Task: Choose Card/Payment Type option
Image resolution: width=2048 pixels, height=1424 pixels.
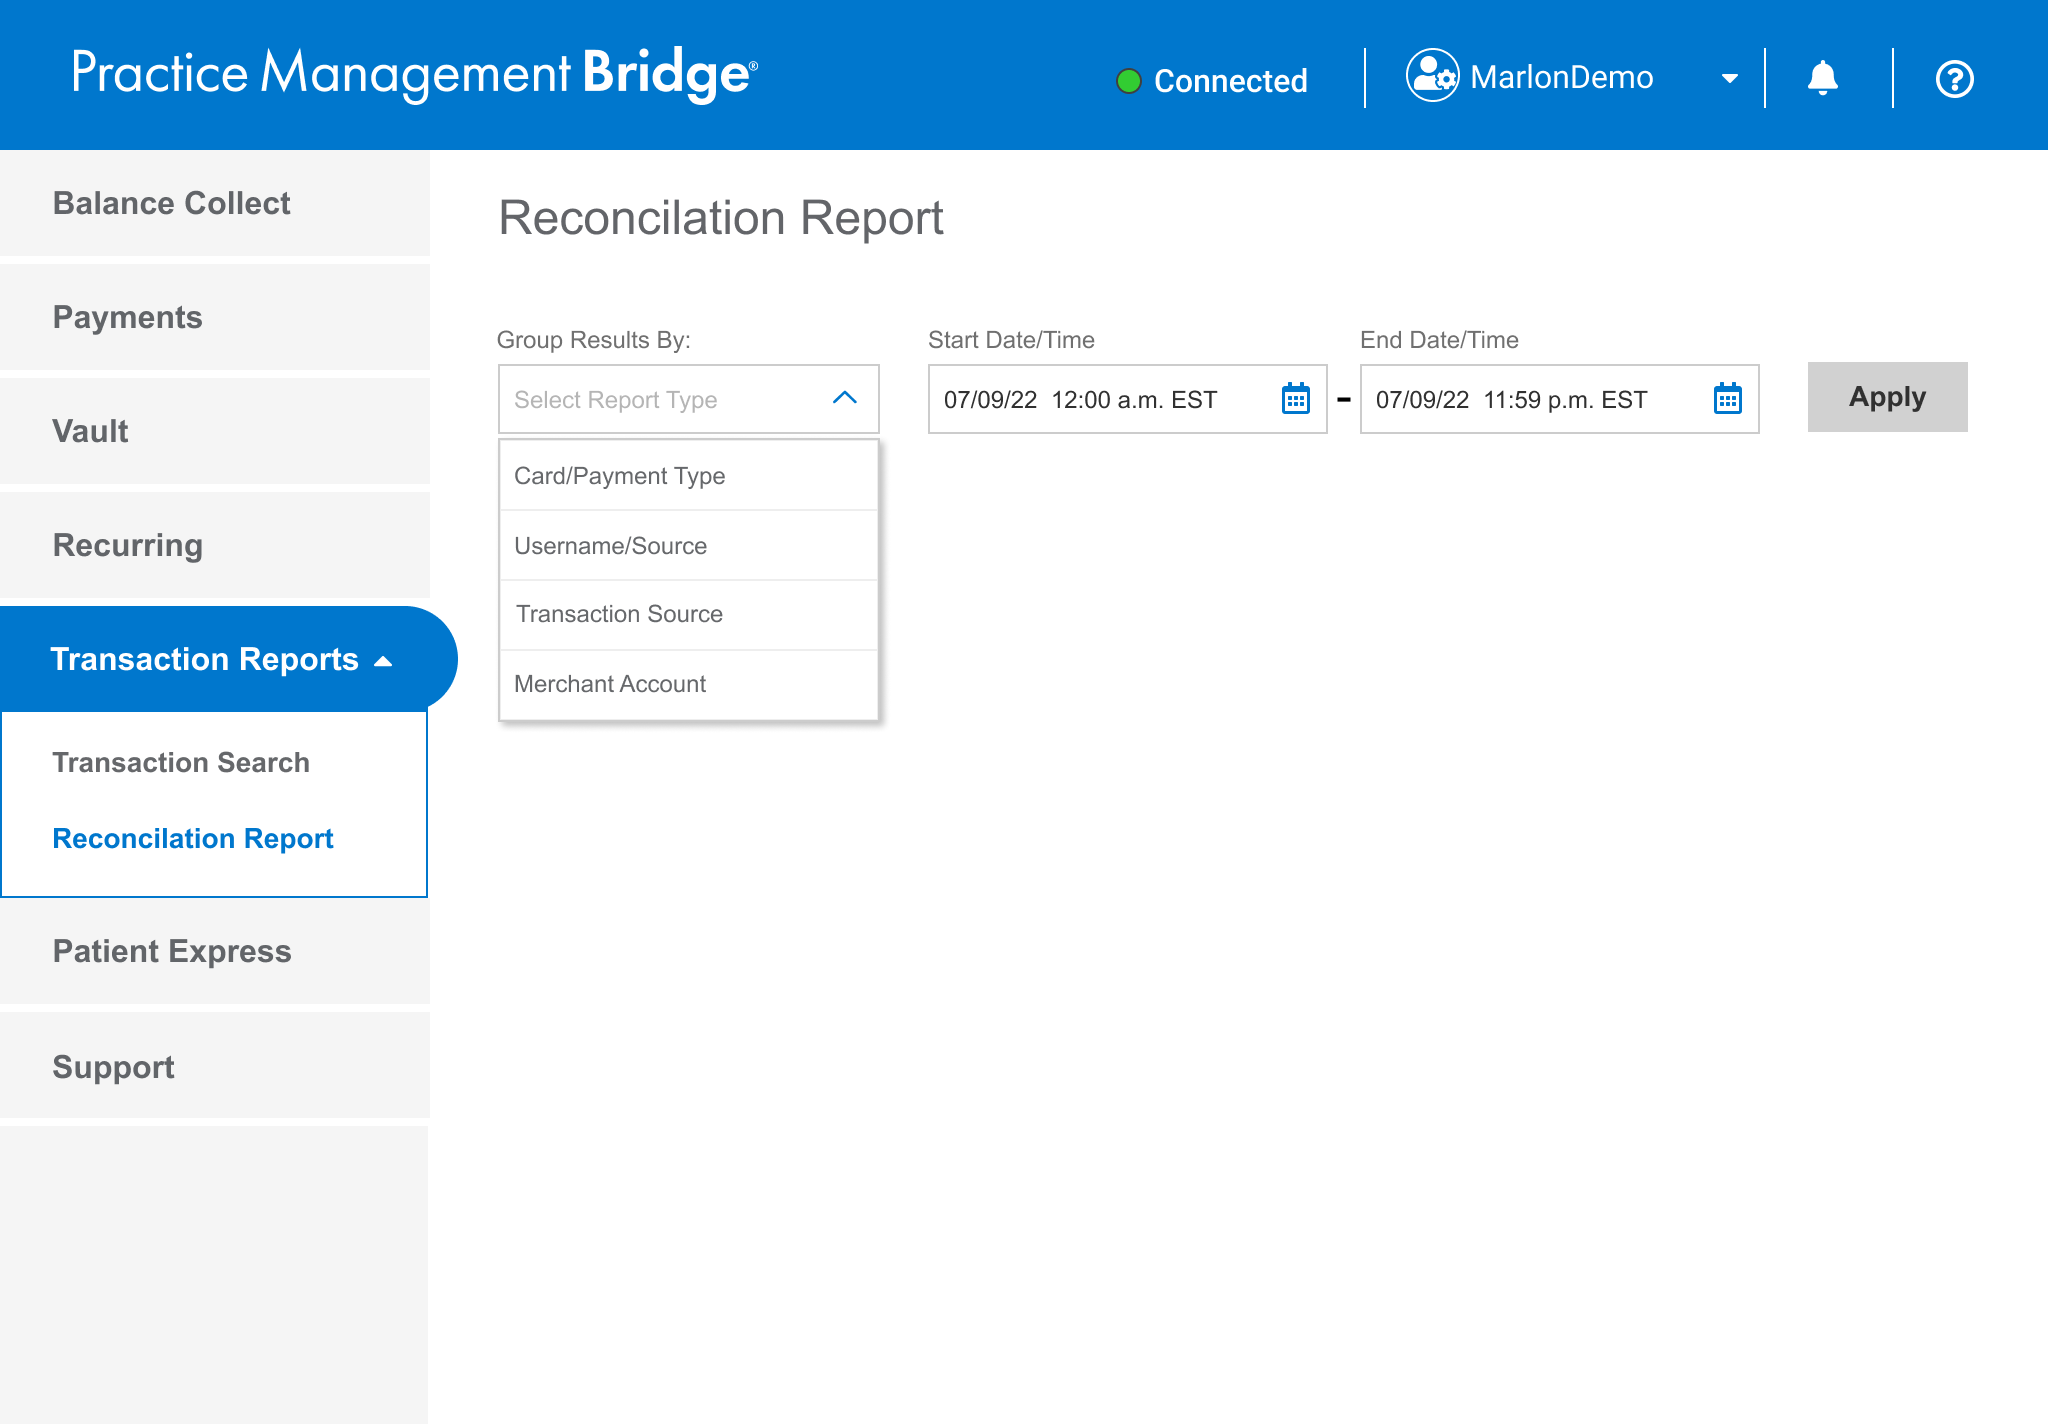Action: pos(619,476)
